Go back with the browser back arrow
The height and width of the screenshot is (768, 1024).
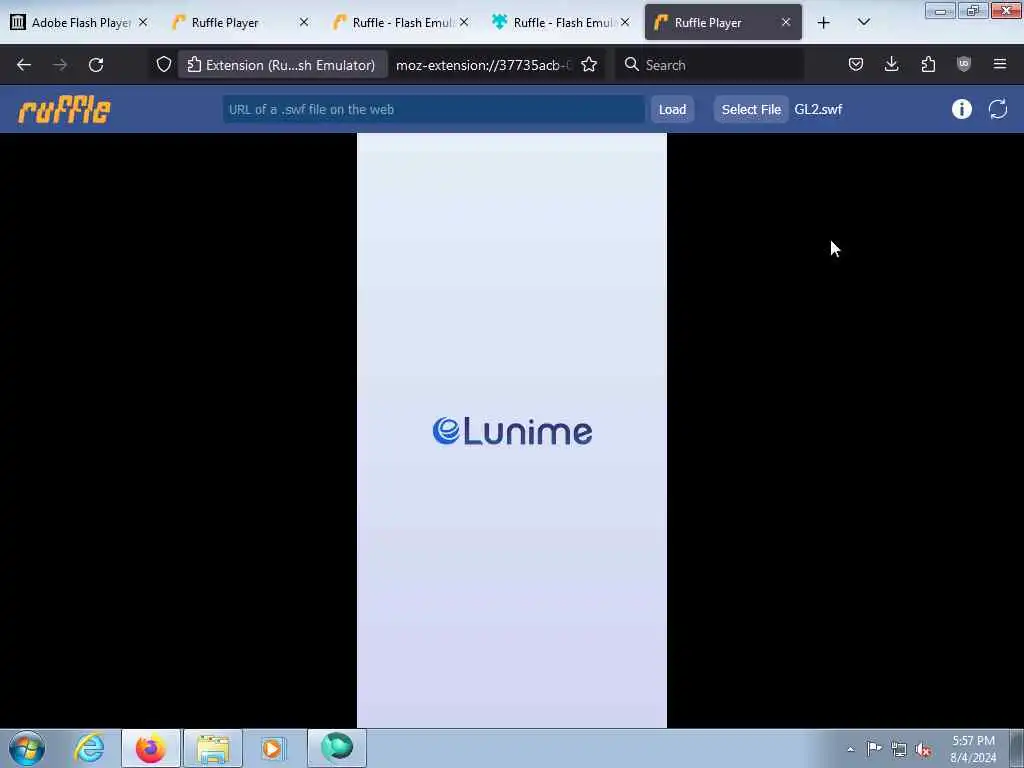point(24,65)
